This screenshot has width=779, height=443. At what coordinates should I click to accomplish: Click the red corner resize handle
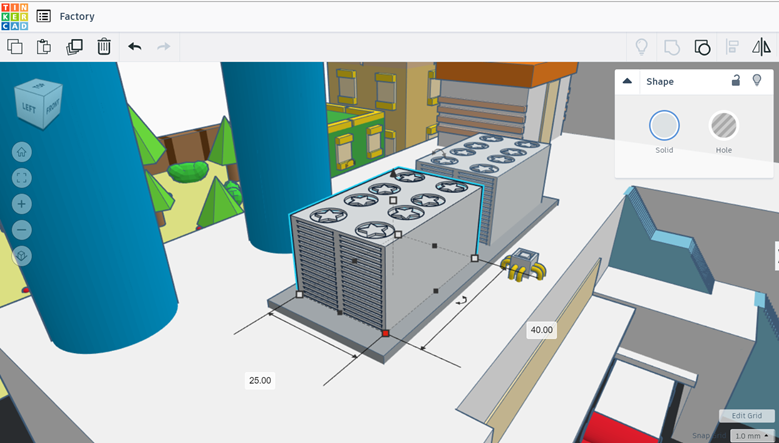click(x=386, y=333)
